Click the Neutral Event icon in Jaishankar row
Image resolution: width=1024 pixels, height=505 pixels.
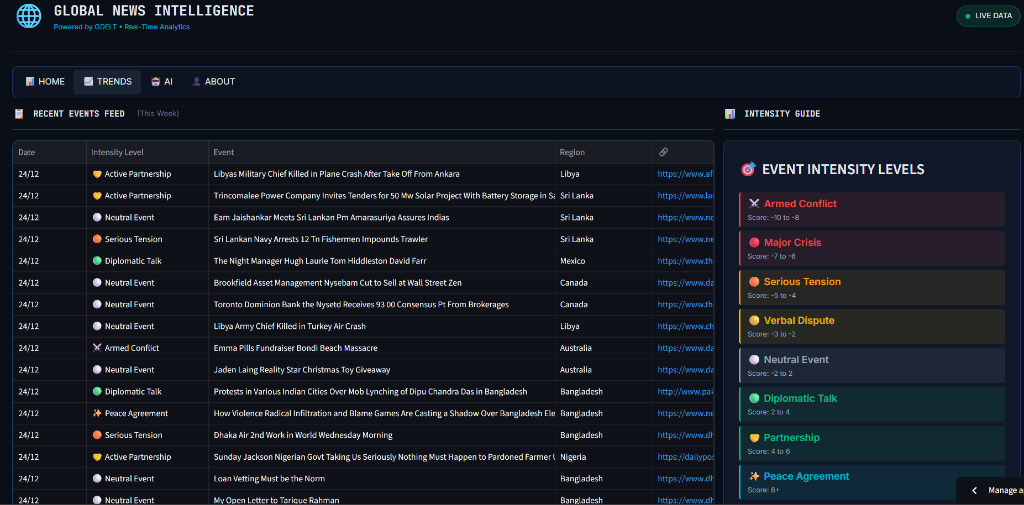point(97,218)
